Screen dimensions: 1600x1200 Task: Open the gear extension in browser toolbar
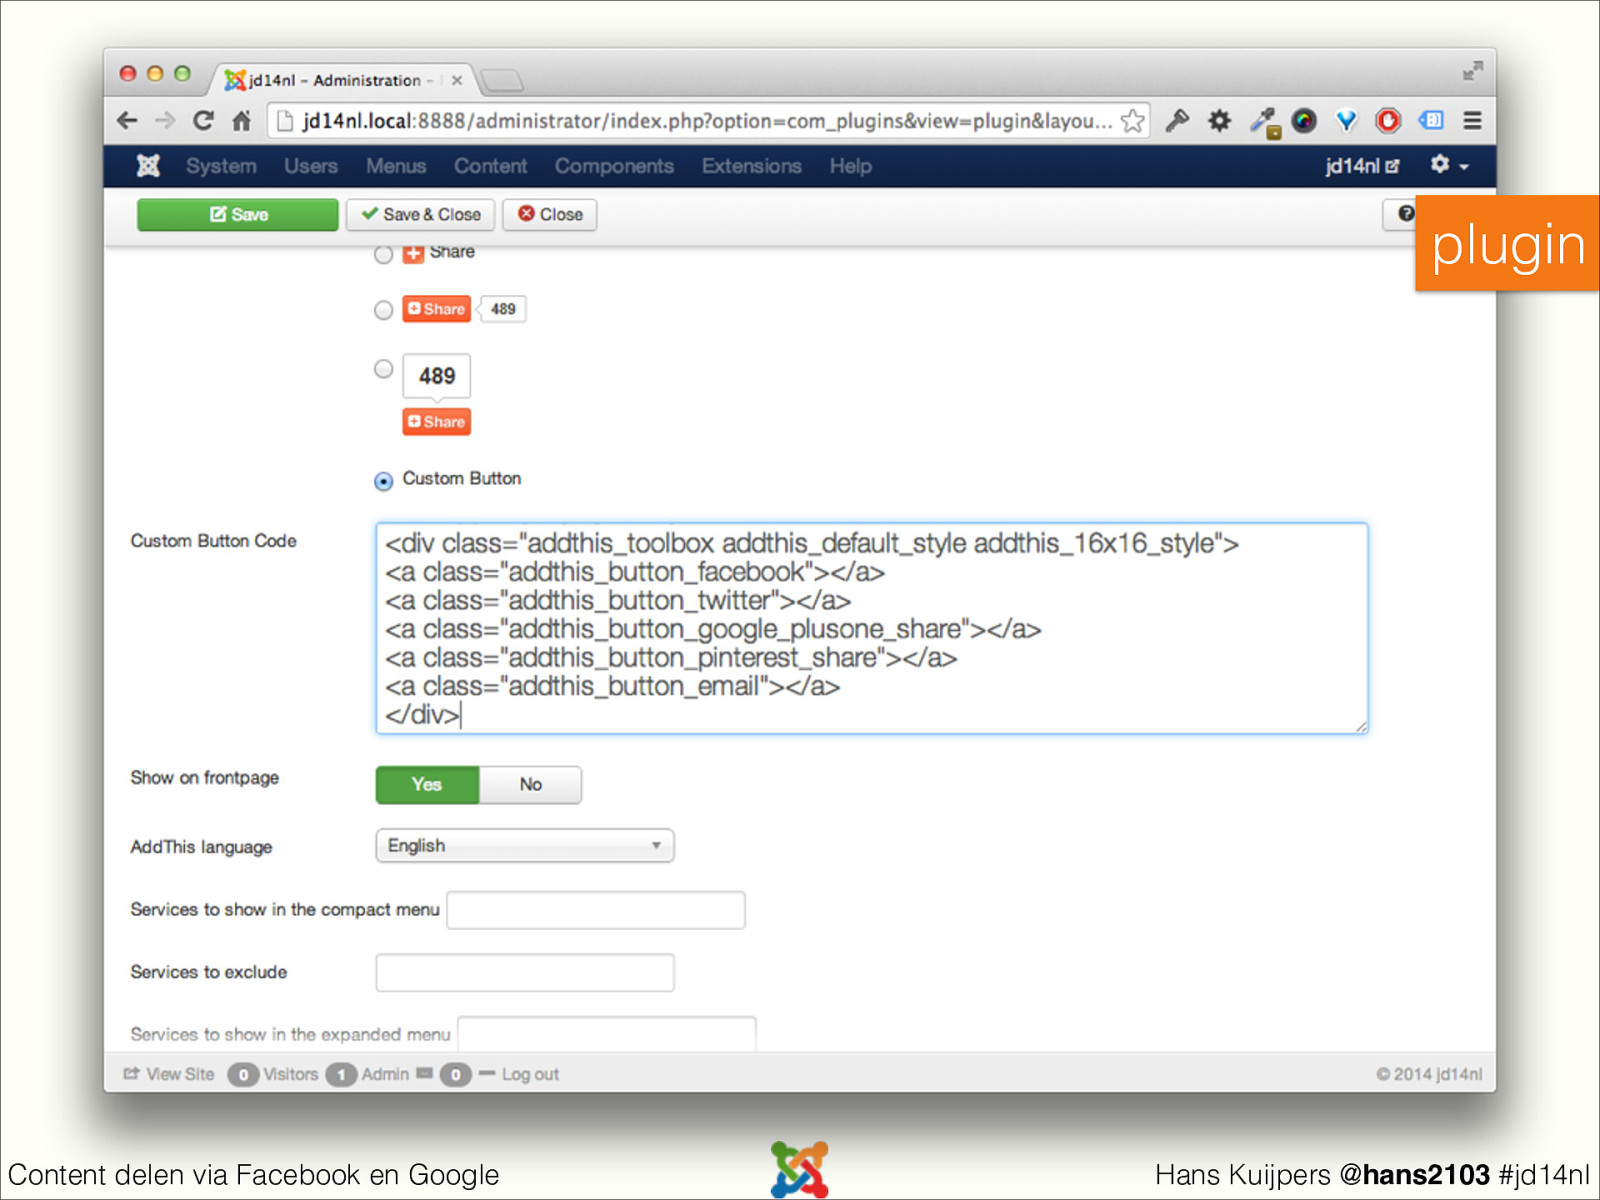point(1219,121)
